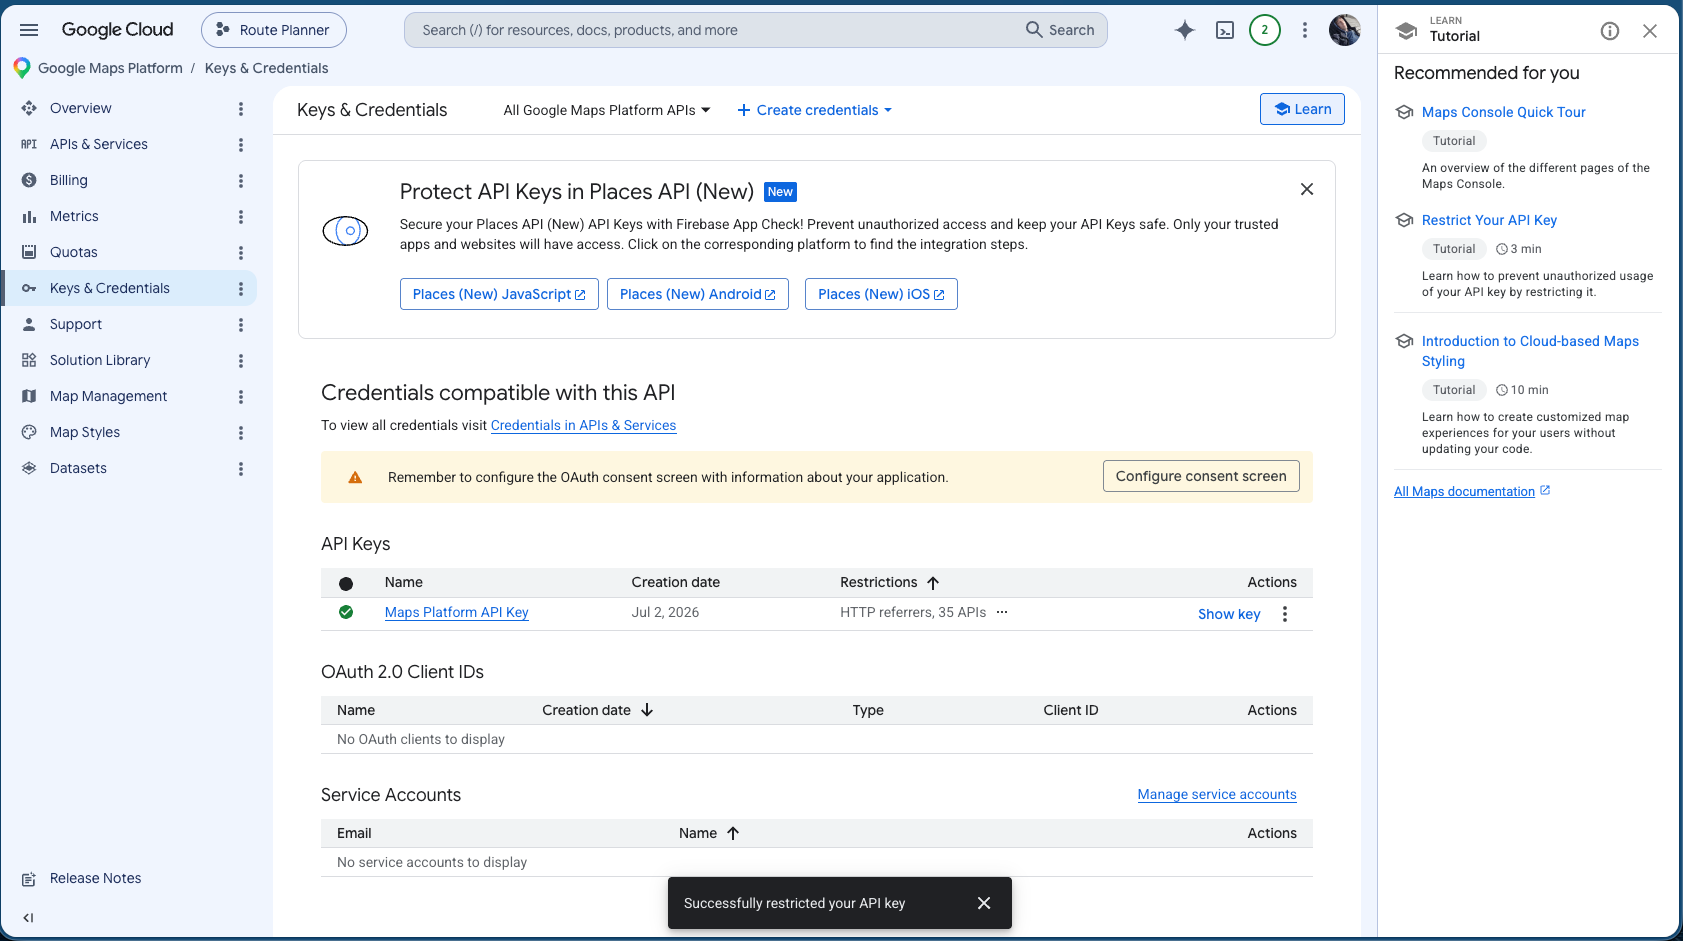Open Gemini AI assistant sparkle icon
This screenshot has width=1683, height=941.
[1185, 30]
